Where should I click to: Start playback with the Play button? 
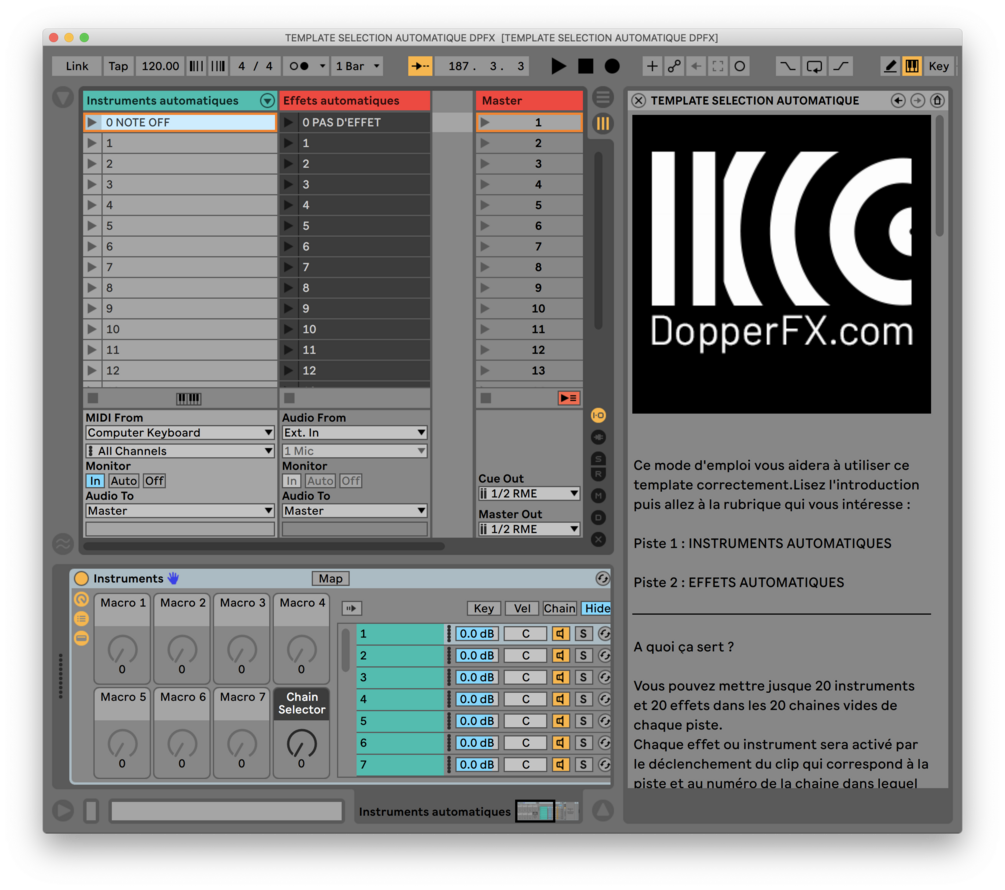click(x=558, y=66)
